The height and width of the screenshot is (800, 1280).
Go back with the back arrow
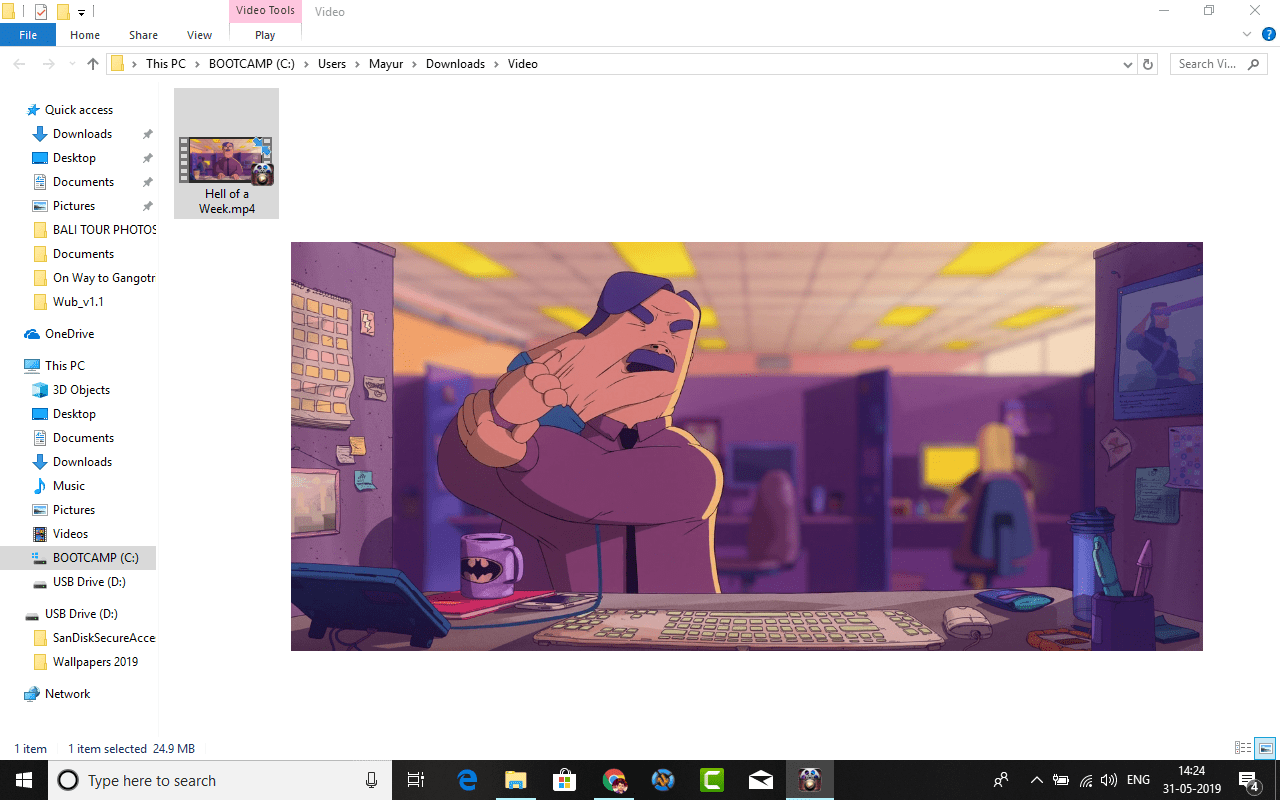19,64
